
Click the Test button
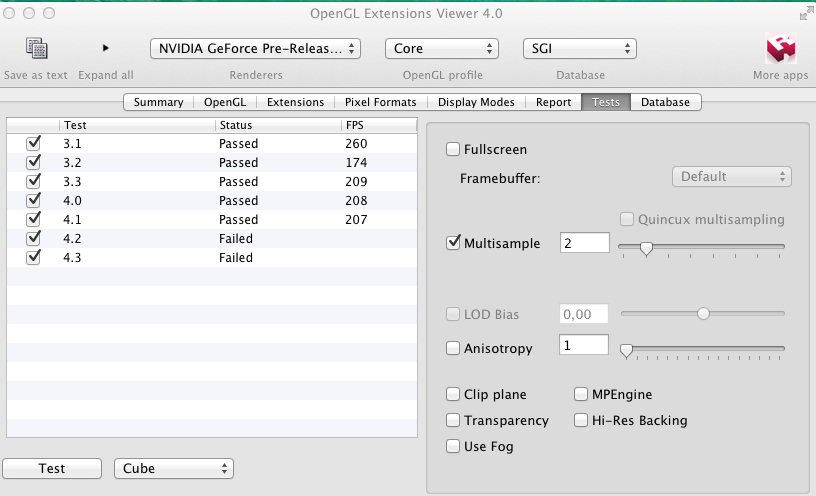pos(52,468)
